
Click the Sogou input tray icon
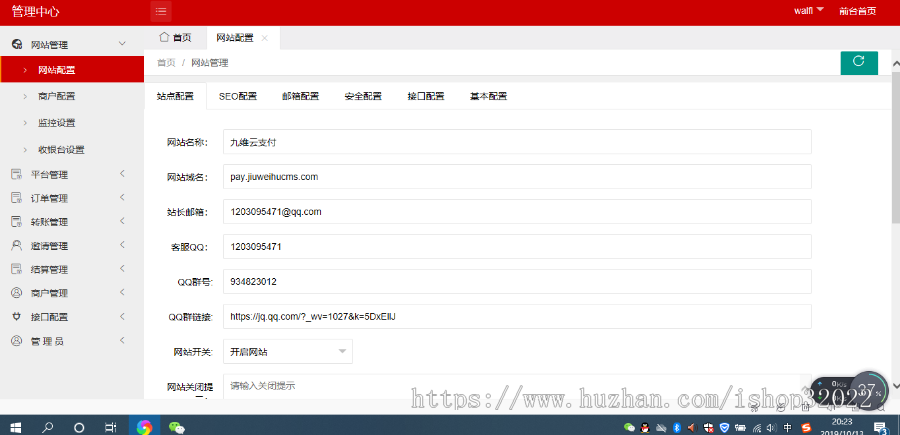[806, 428]
